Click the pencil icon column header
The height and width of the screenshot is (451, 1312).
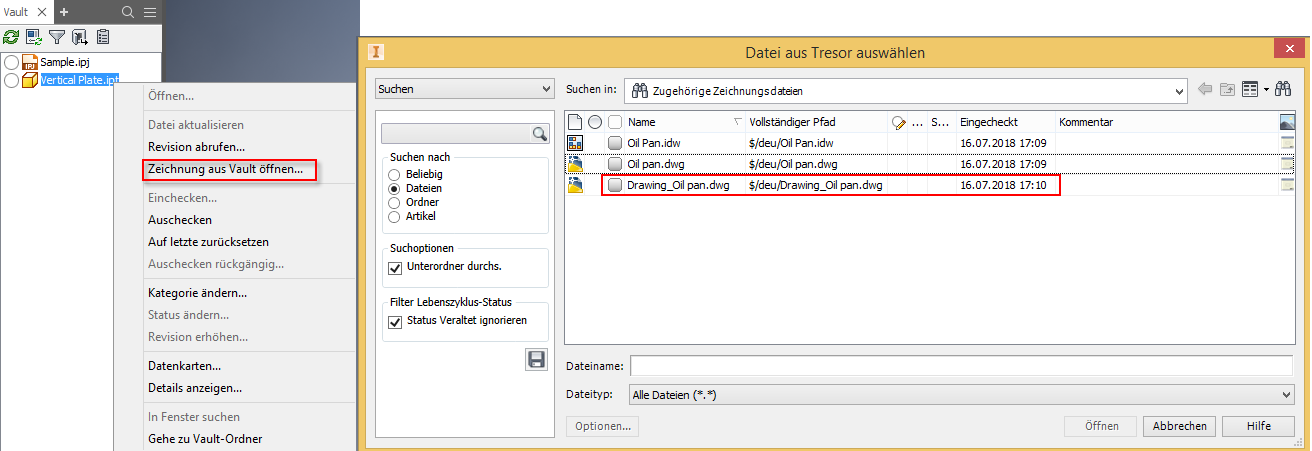(x=898, y=122)
